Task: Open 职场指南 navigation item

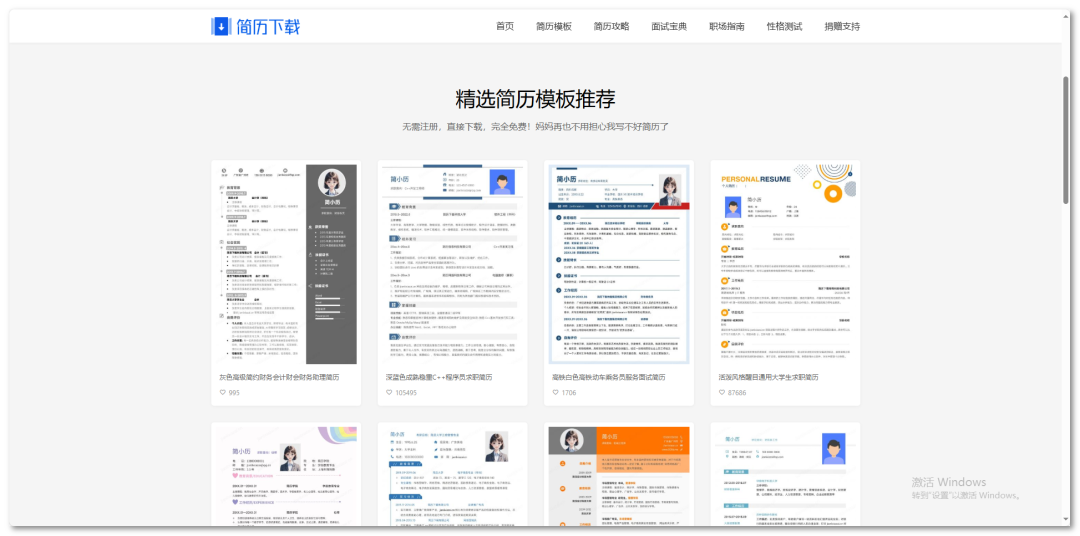Action: click(727, 27)
